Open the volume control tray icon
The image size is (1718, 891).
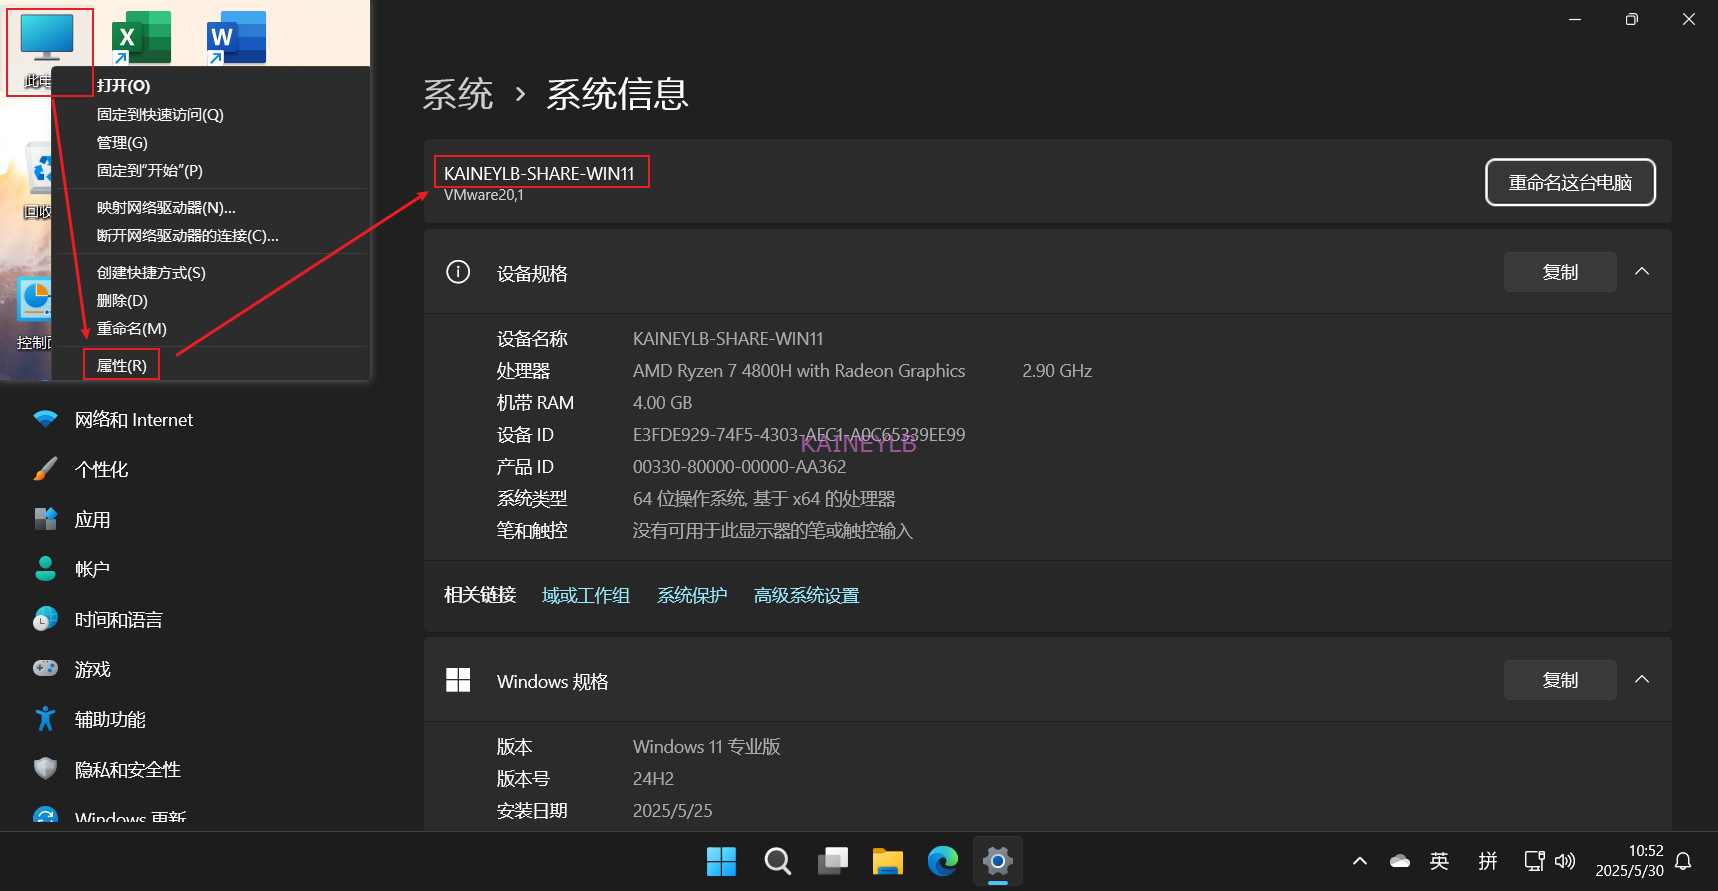(x=1566, y=861)
